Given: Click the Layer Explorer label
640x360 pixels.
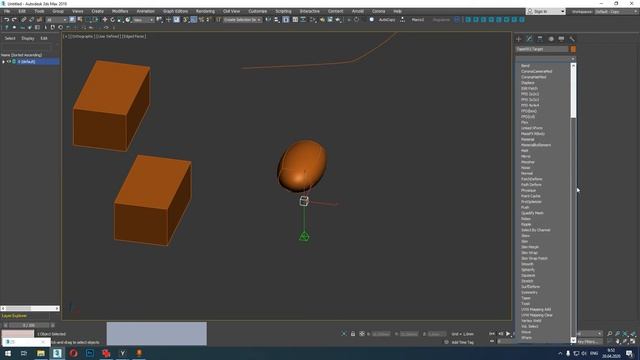Looking at the screenshot, I should point(14,316).
